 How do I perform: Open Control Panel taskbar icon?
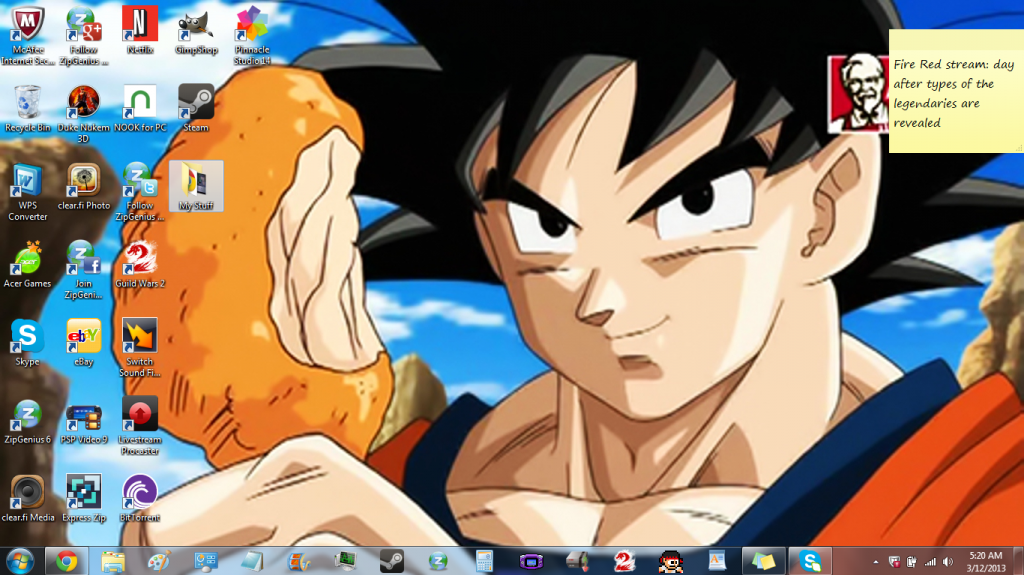point(206,561)
